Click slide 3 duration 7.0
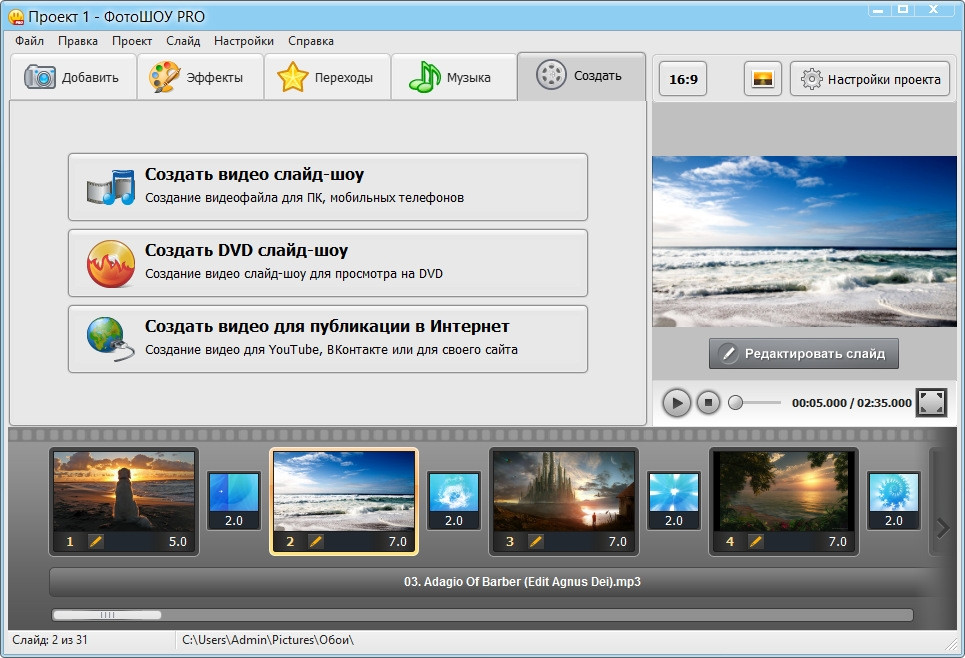This screenshot has height=658, width=965. click(x=617, y=542)
